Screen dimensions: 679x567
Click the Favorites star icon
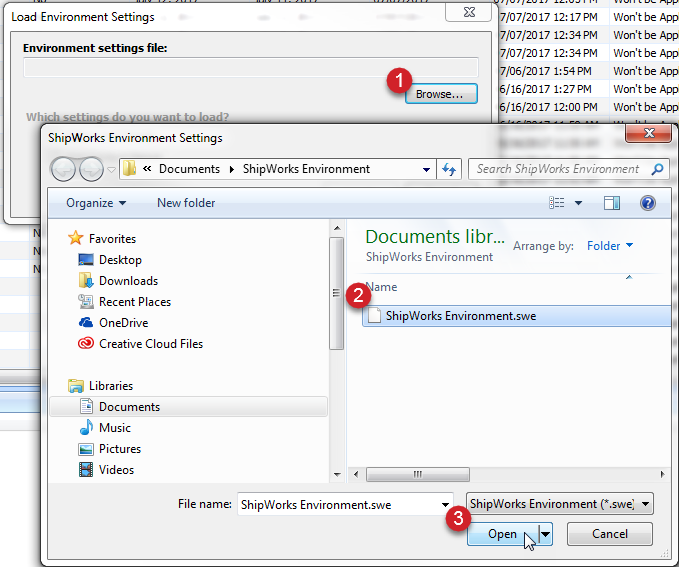(x=75, y=238)
